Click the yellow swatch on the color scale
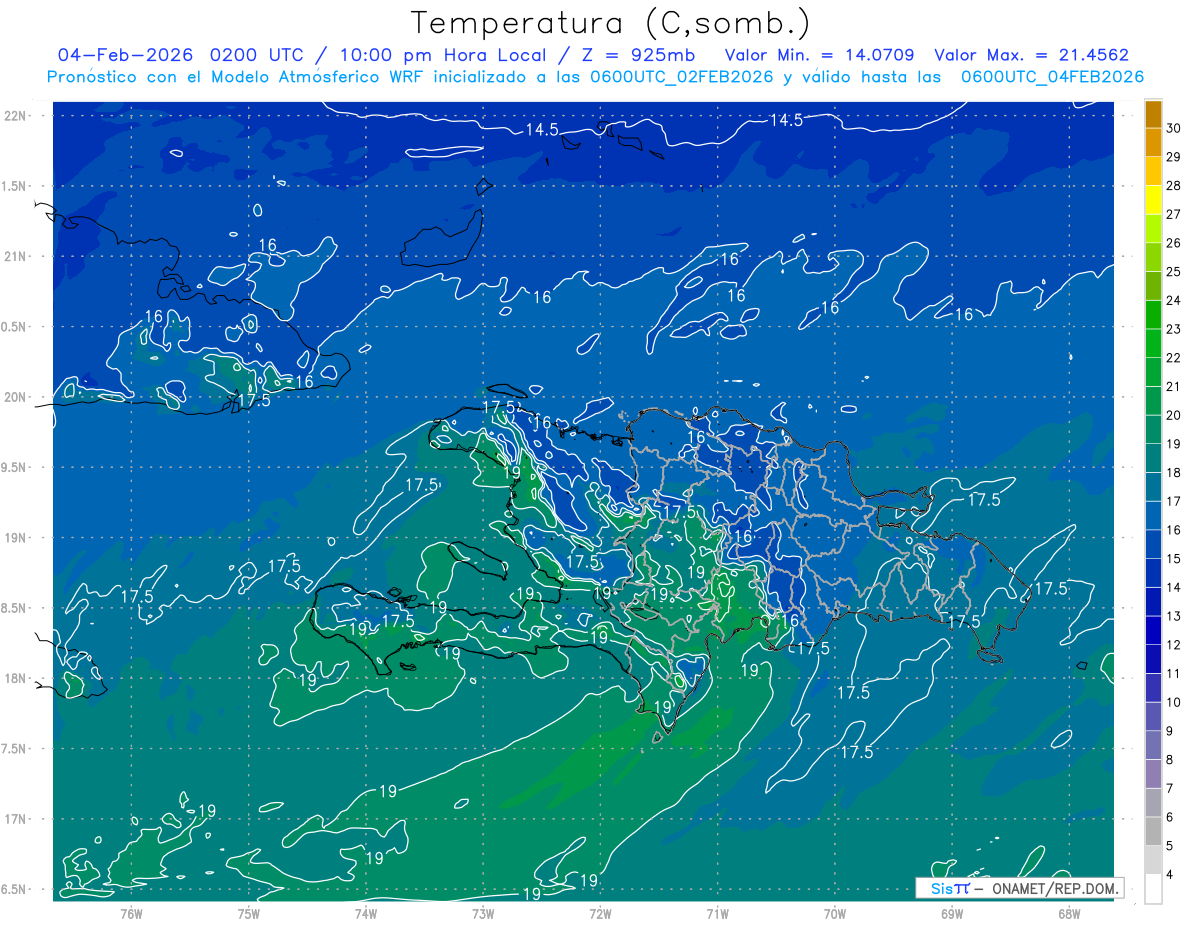The width and height of the screenshot is (1200, 927). tap(1153, 199)
